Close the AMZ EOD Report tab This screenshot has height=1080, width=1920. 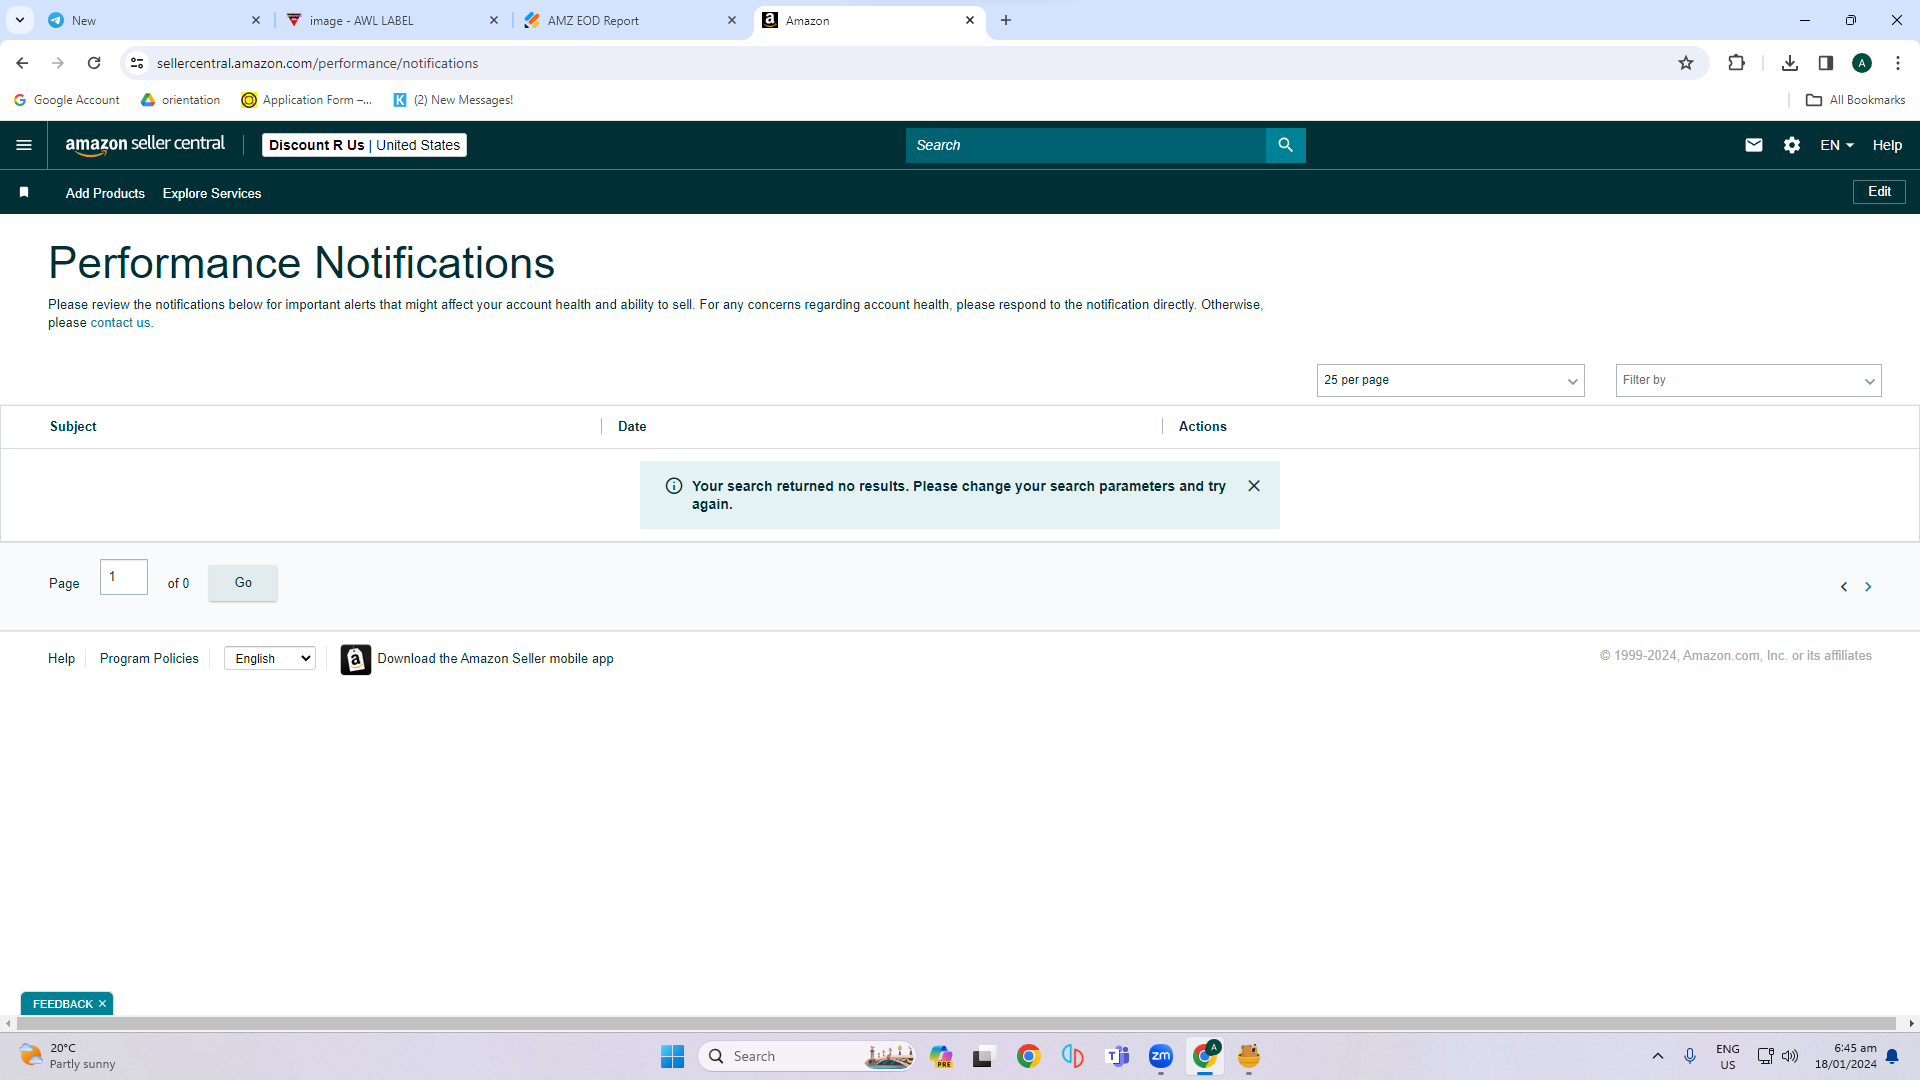click(x=732, y=20)
